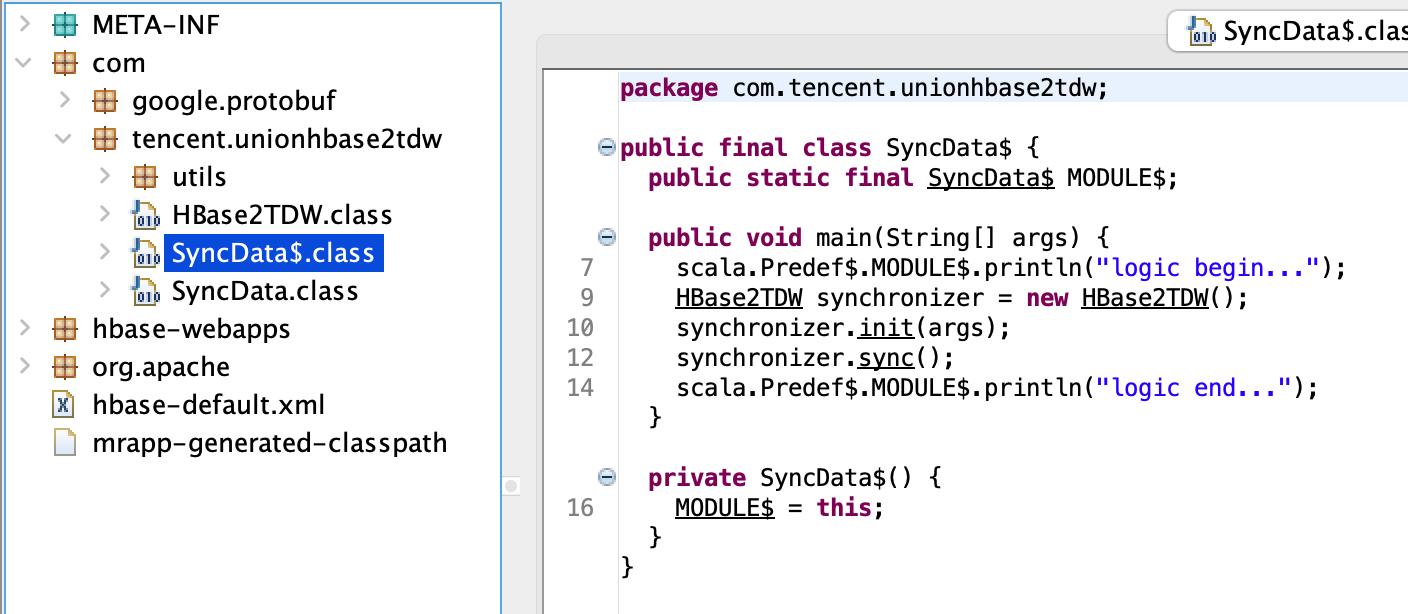Click the utils package icon
This screenshot has width=1408, height=614.
click(145, 177)
